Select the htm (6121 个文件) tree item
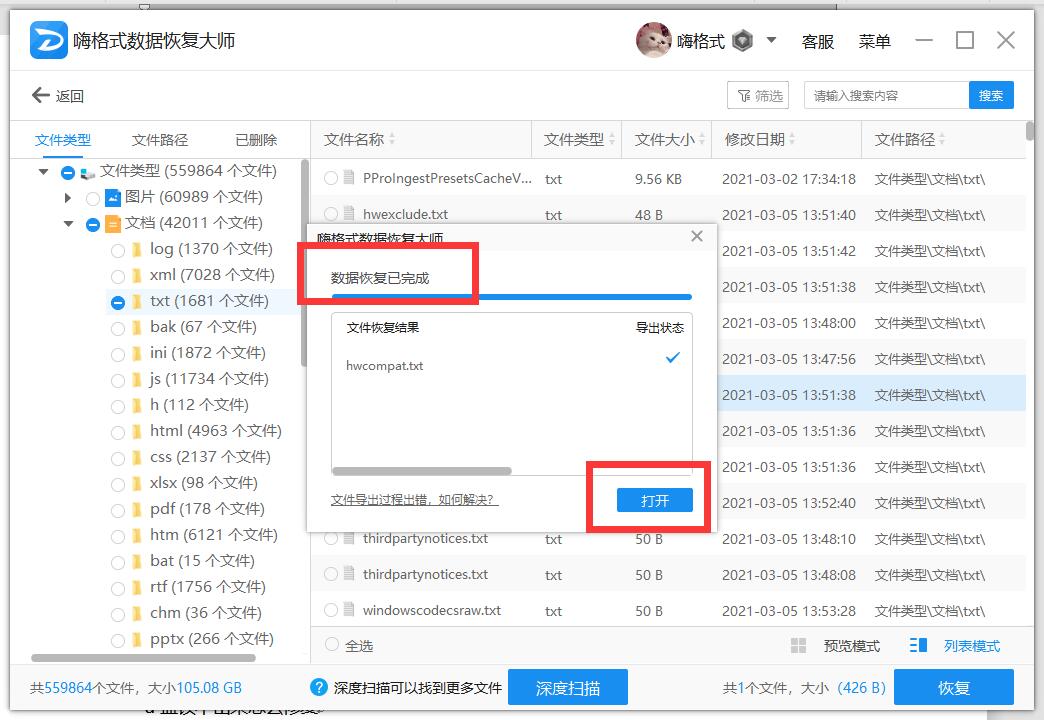This screenshot has height=720, width=1044. point(213,535)
